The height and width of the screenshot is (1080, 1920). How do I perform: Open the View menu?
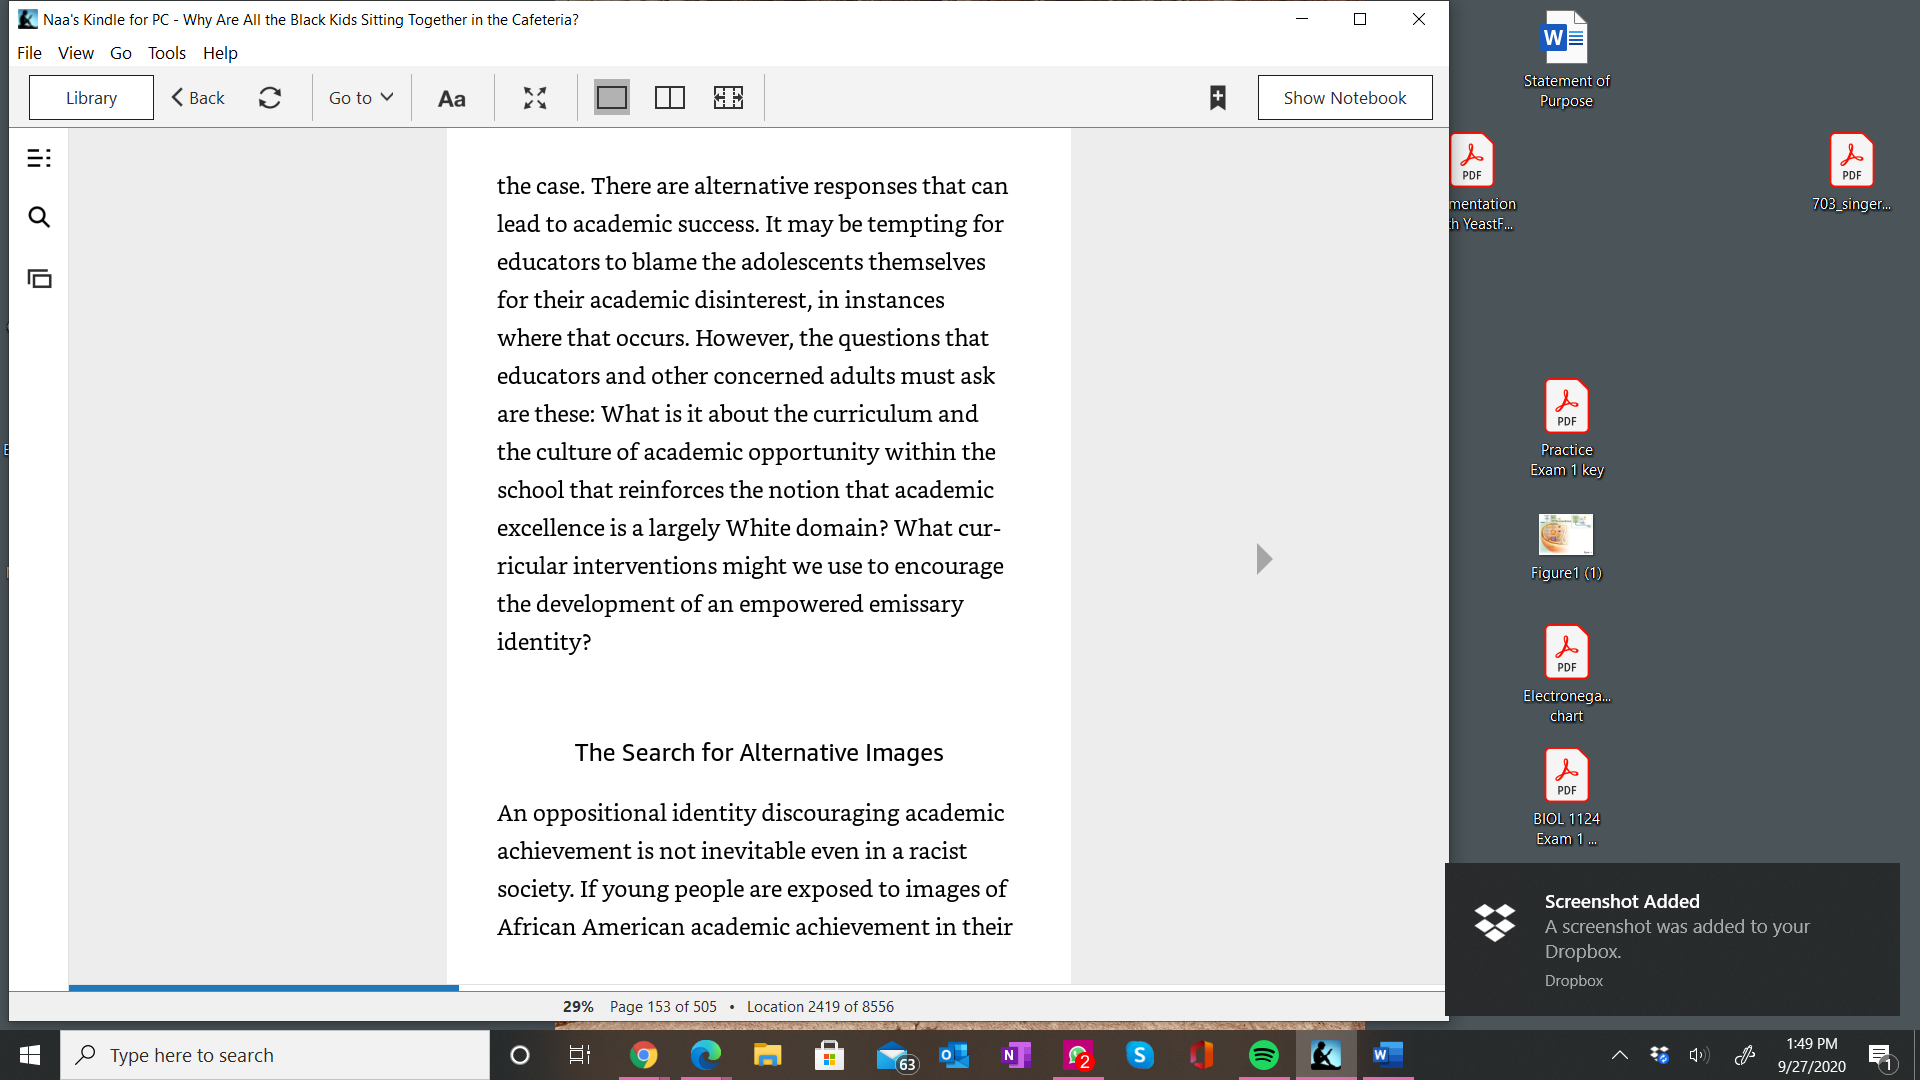(x=76, y=53)
